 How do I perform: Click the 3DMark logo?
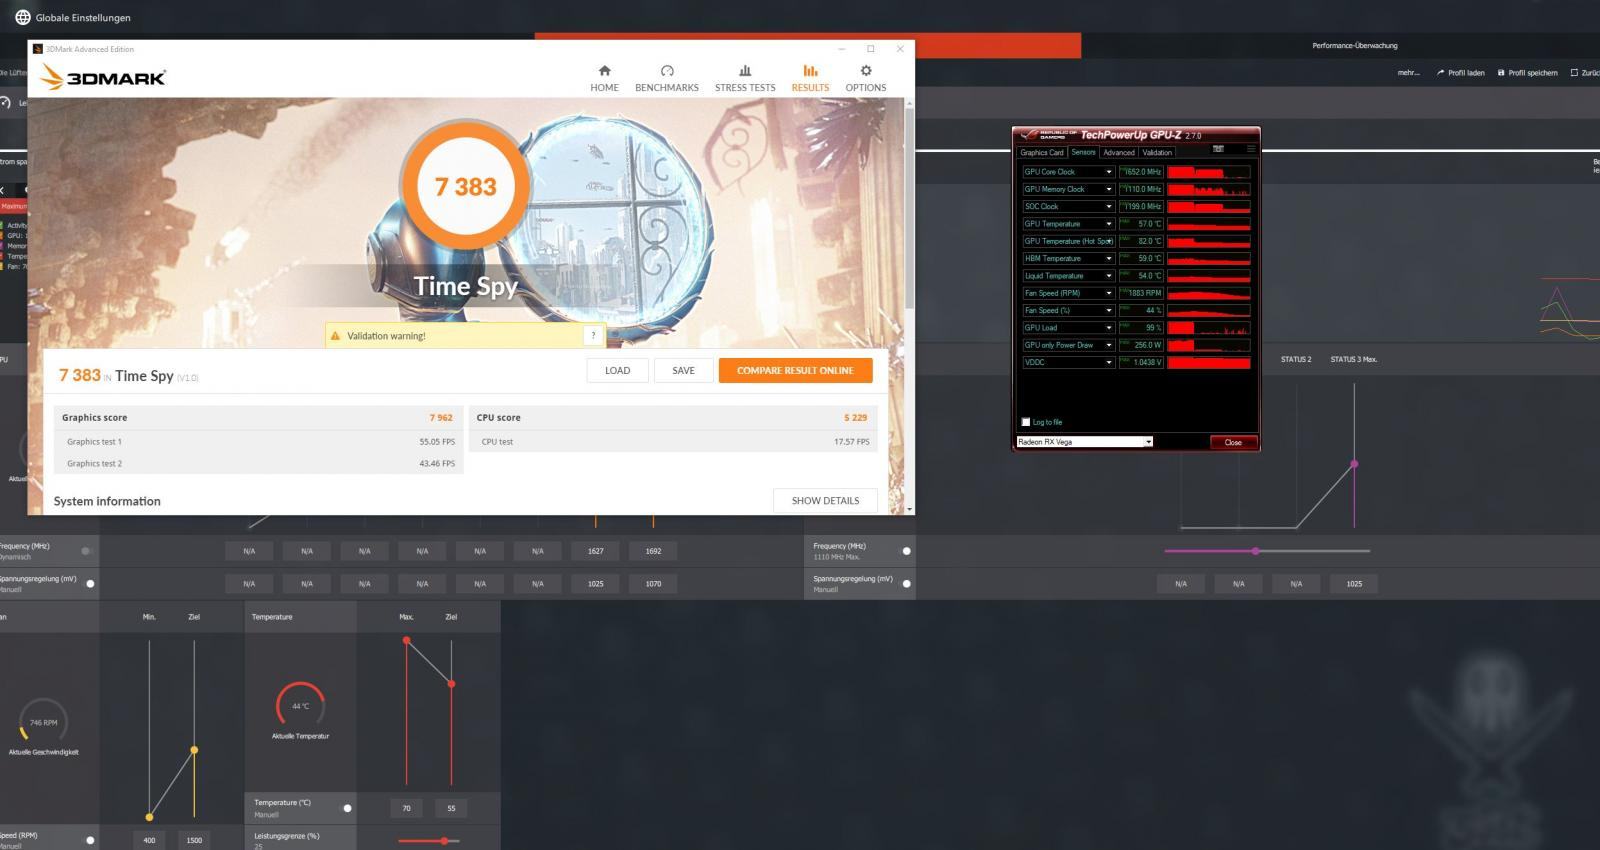102,77
